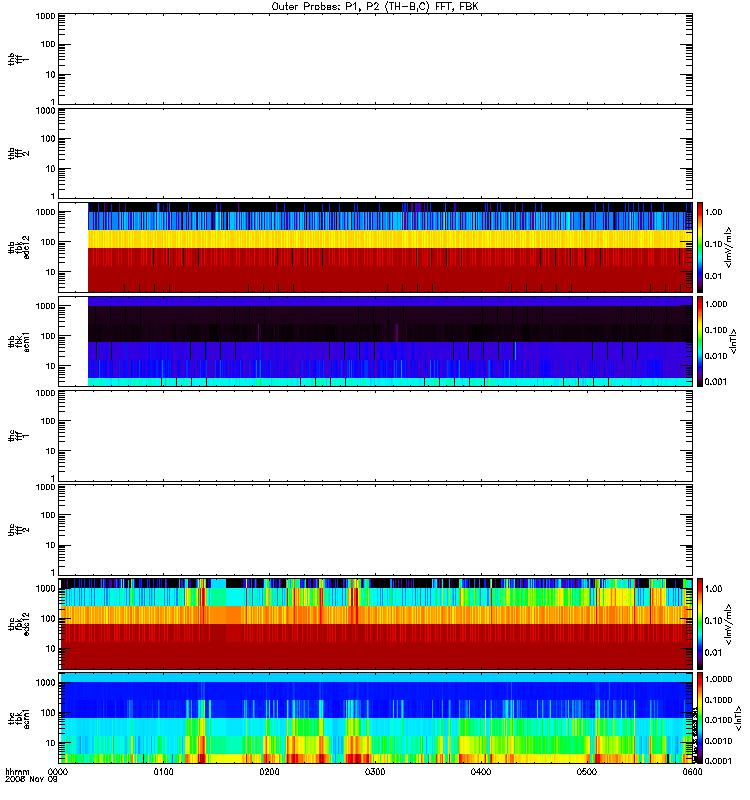Viewport: 750px width, 800px height.
Task: Select the "thb fff 1" panel axis label
Action: [x=18, y=59]
